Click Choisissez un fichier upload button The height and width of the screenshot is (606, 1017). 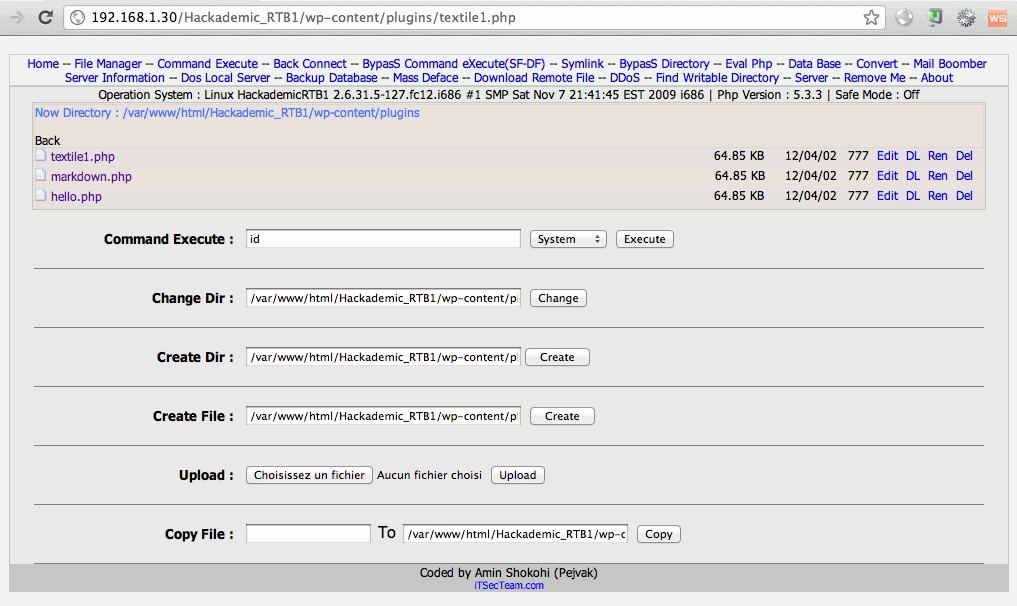coord(309,475)
